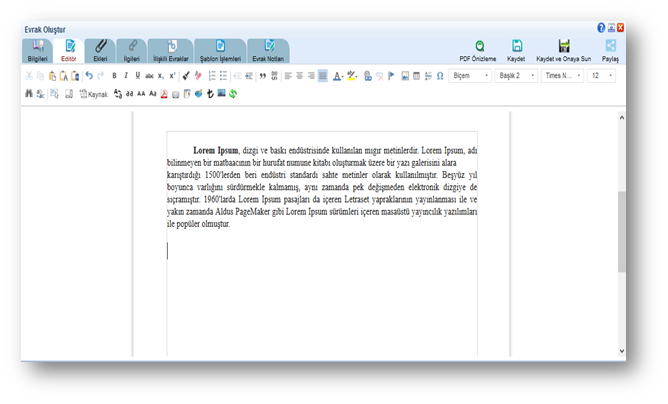
Task: Click the undo arrow icon
Action: point(89,76)
